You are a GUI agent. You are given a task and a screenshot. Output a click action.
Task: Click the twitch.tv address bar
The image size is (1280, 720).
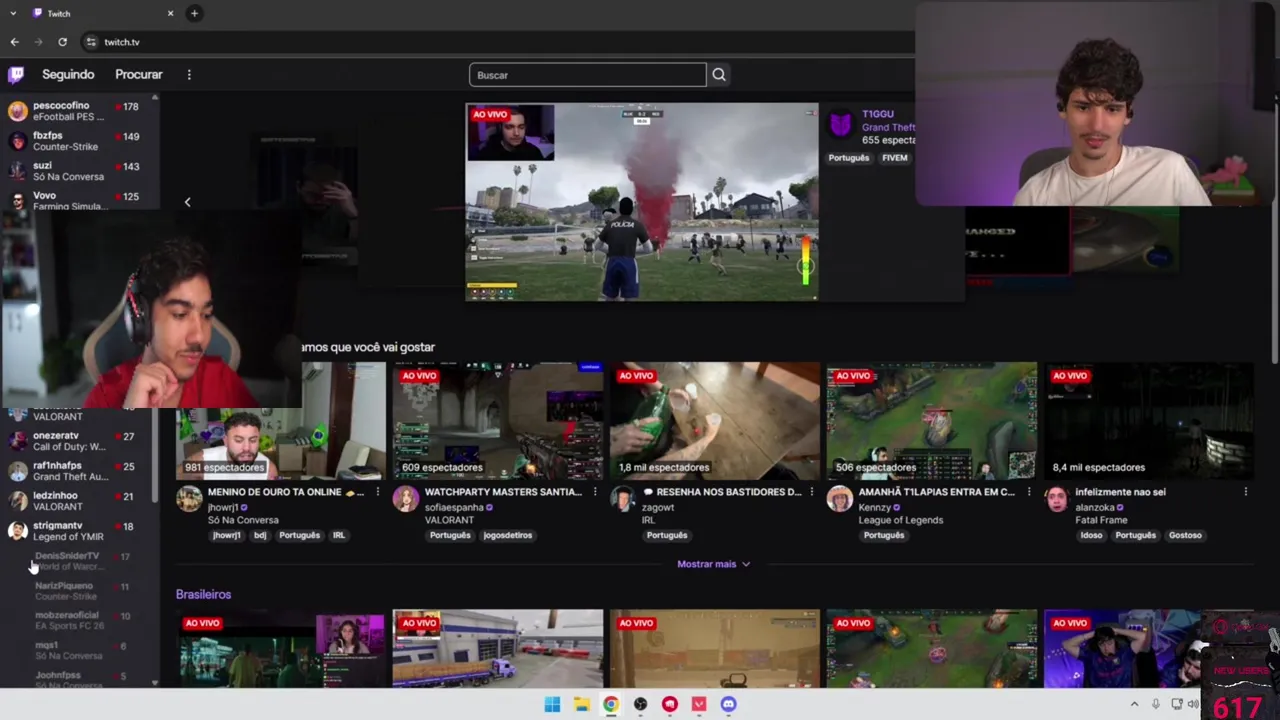(x=122, y=42)
